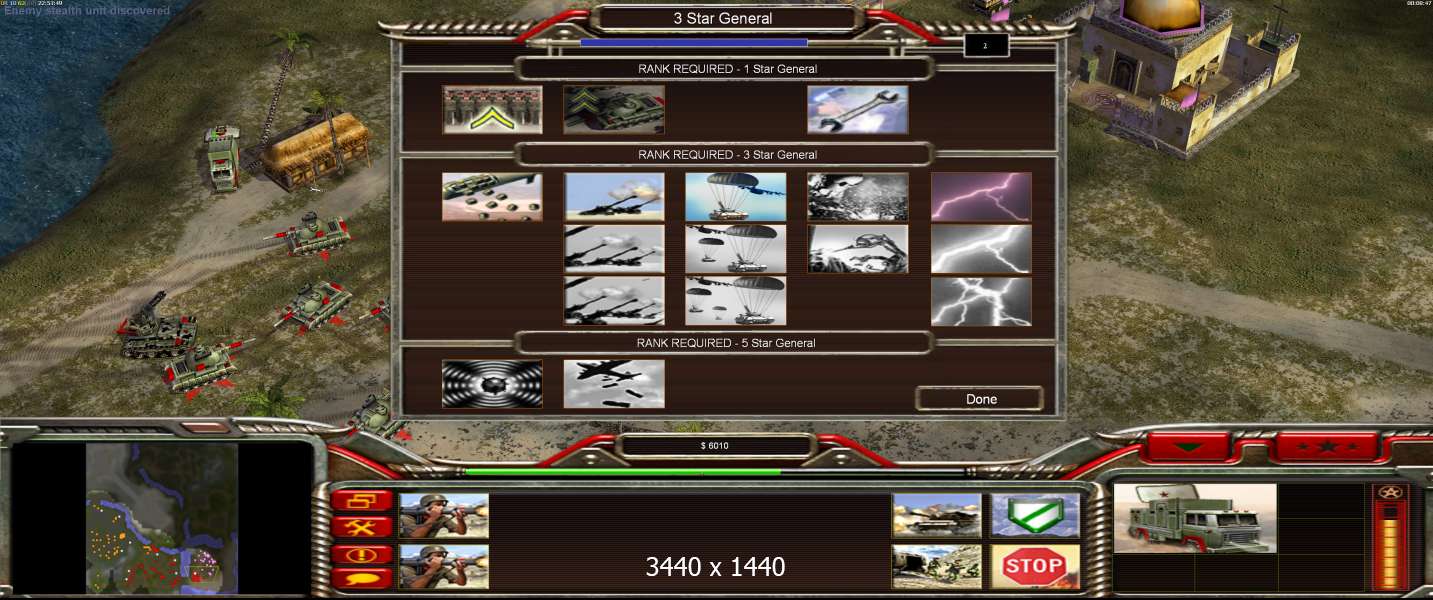Open Generals Powers via the stars button

1327,447
